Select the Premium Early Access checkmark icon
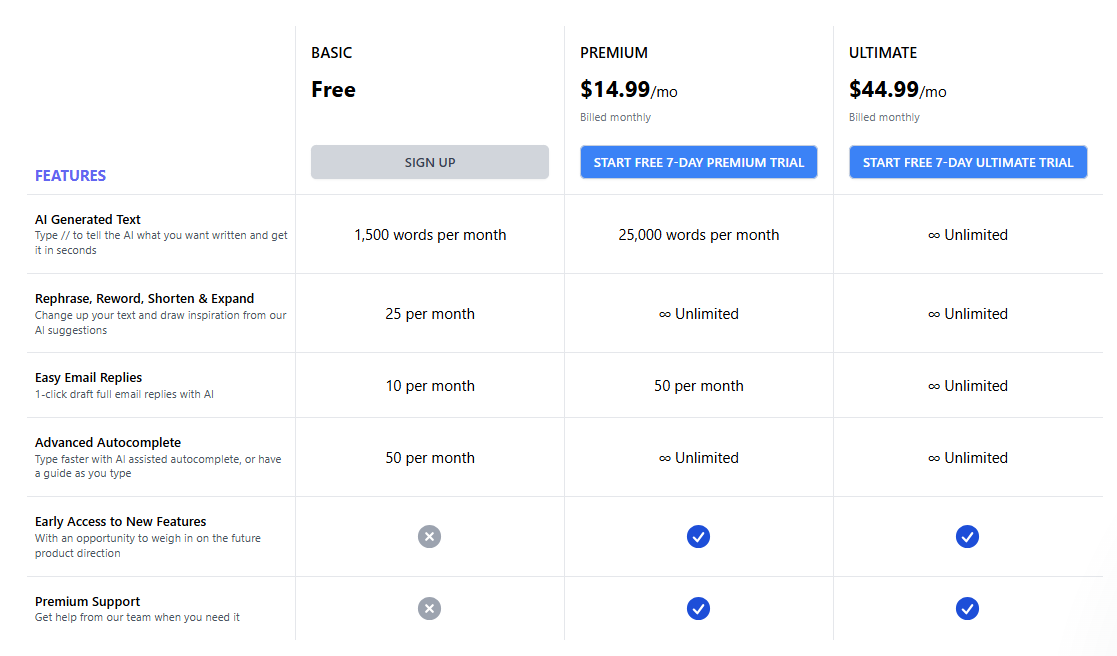Viewport: 1117px width, 656px height. tap(698, 536)
